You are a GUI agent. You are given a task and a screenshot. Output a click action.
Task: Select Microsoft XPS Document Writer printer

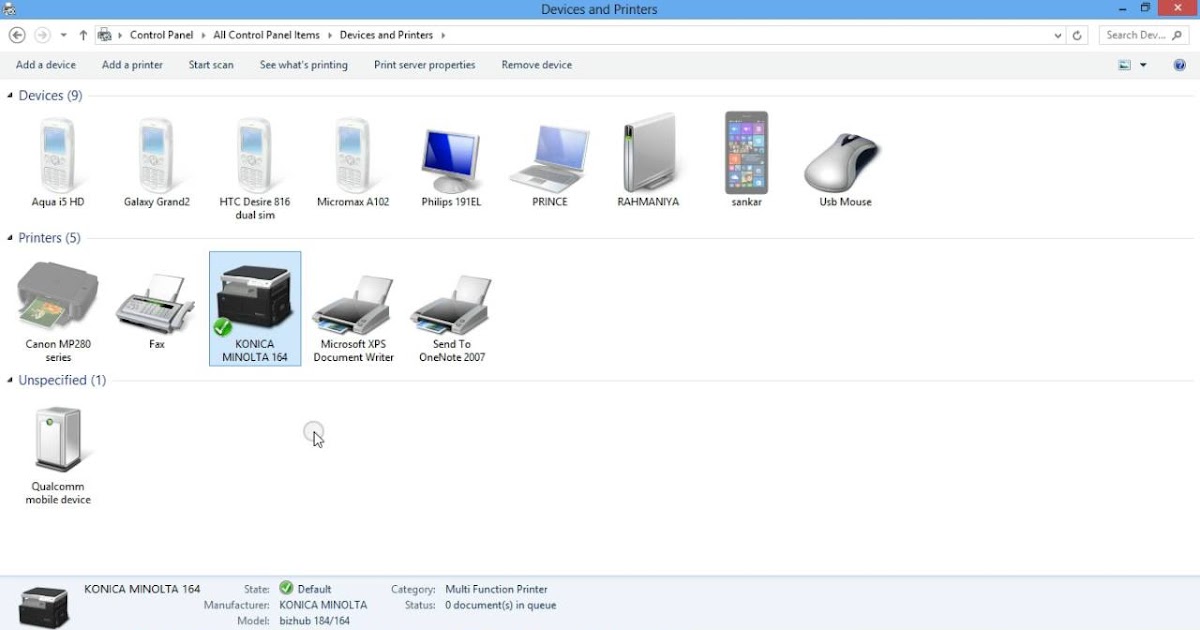pos(353,316)
